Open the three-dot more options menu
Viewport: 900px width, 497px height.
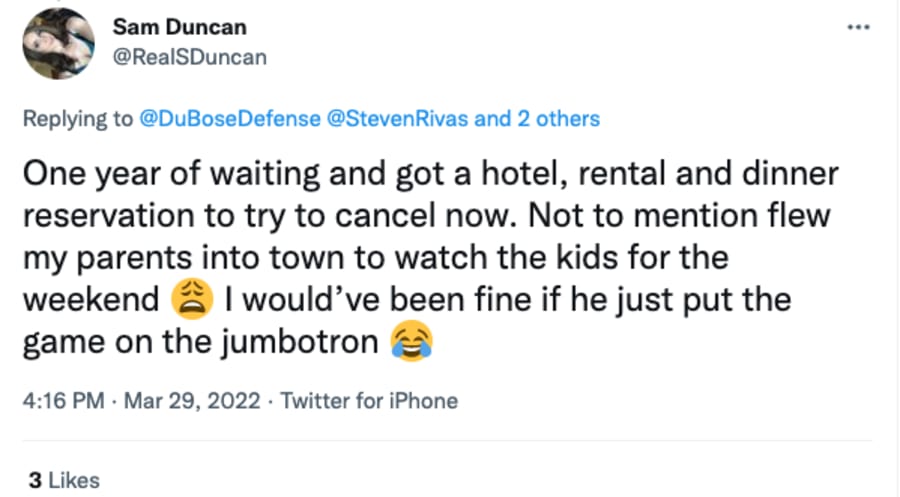tap(859, 27)
